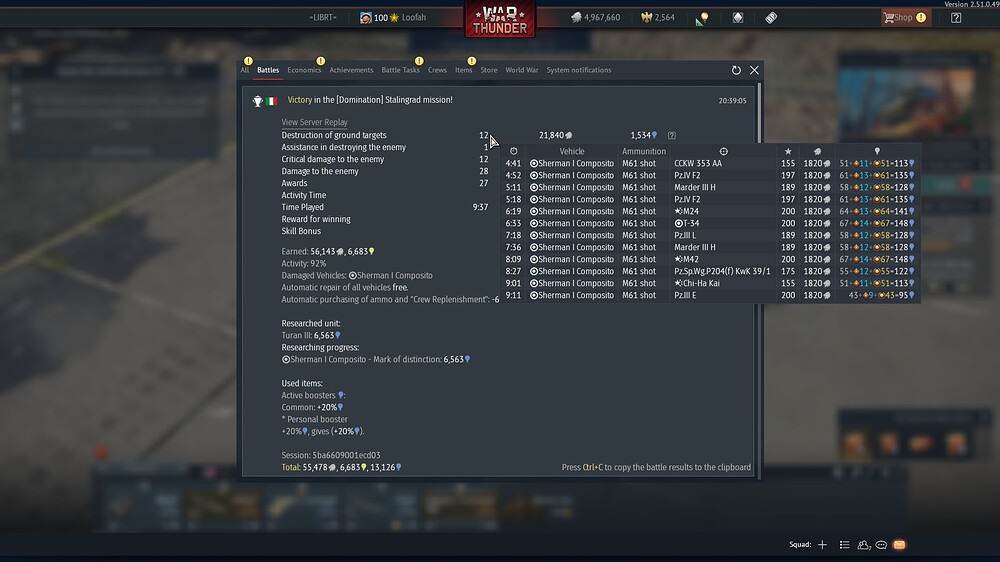
Task: Click the View Server Replay link
Action: click(x=314, y=122)
